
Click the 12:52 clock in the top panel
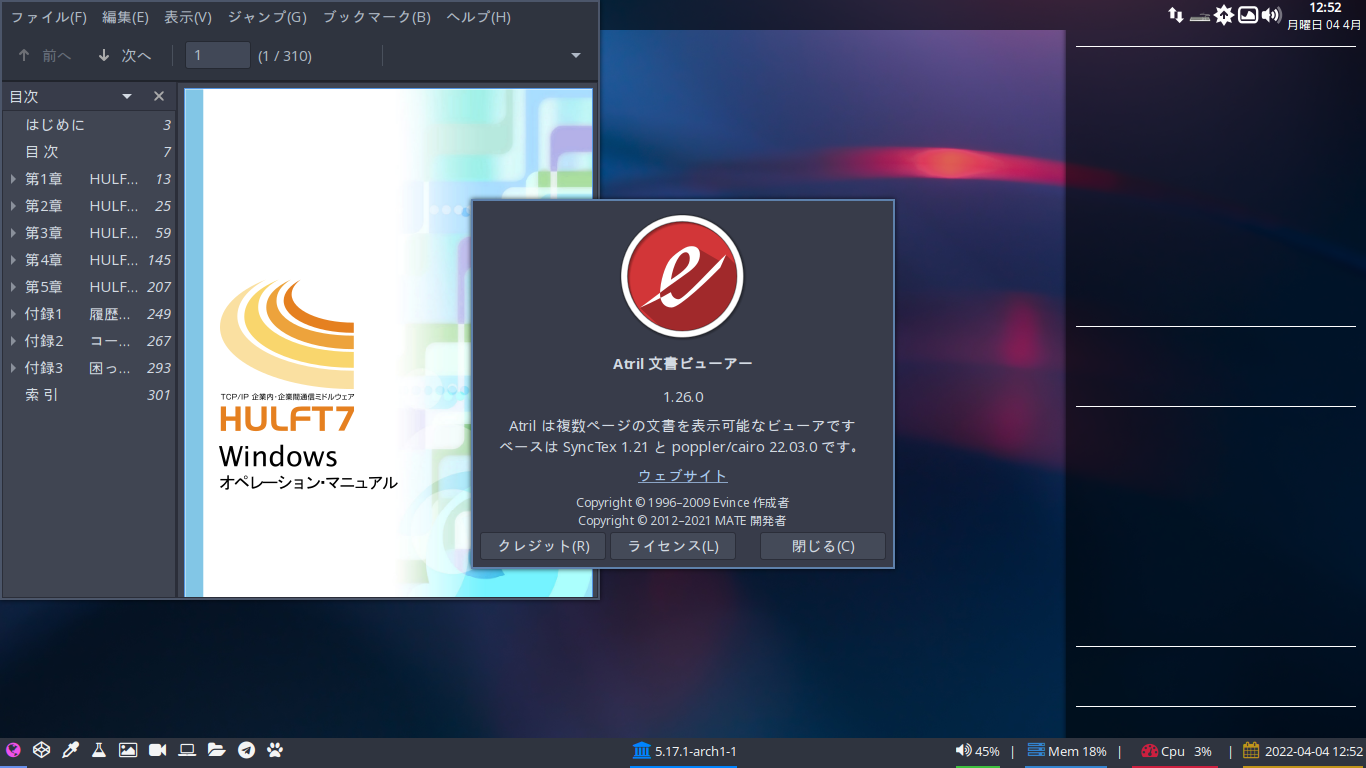(1325, 7)
